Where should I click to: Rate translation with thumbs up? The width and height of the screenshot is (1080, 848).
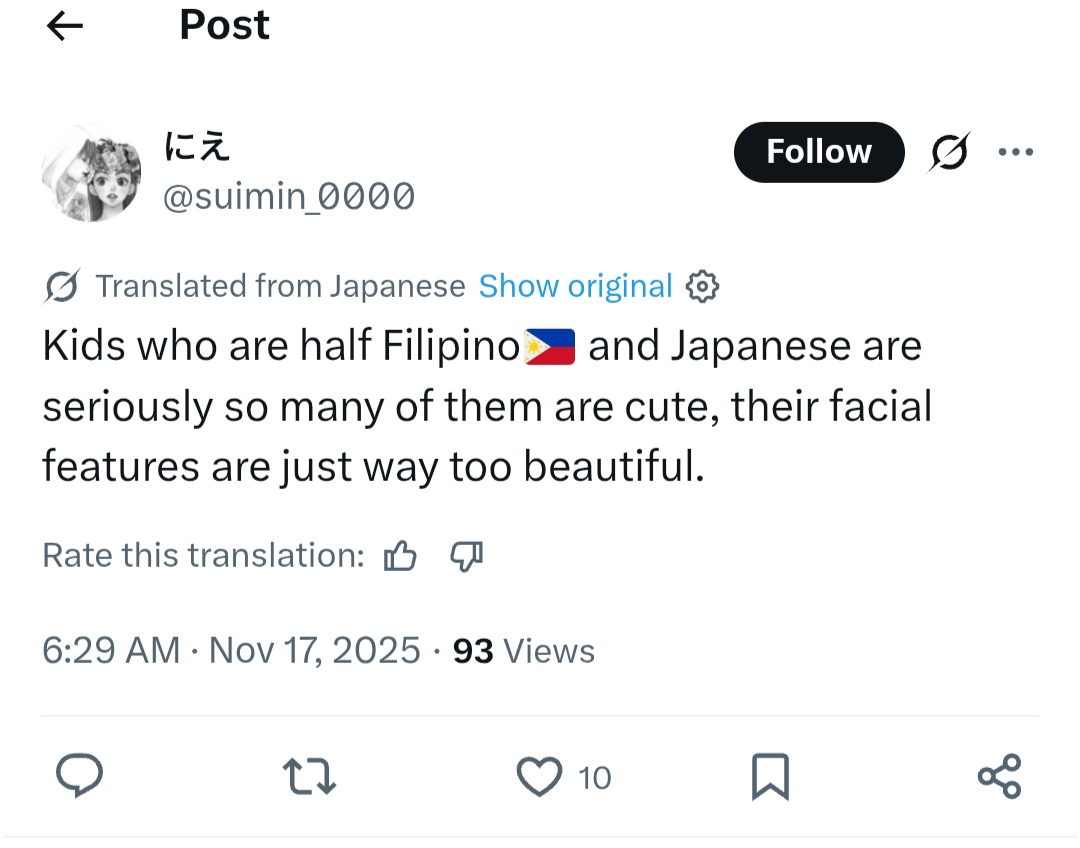pyautogui.click(x=400, y=555)
